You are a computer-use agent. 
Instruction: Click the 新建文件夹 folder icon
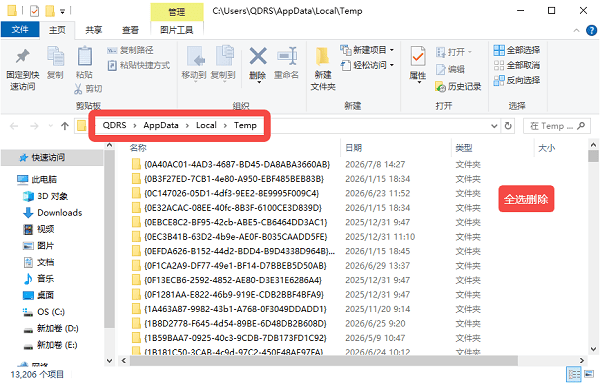(323, 57)
